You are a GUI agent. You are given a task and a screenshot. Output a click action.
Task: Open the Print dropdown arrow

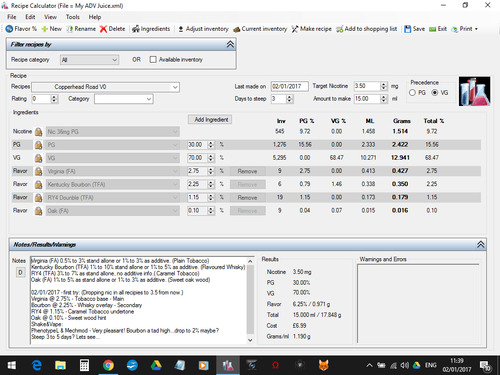click(x=476, y=29)
